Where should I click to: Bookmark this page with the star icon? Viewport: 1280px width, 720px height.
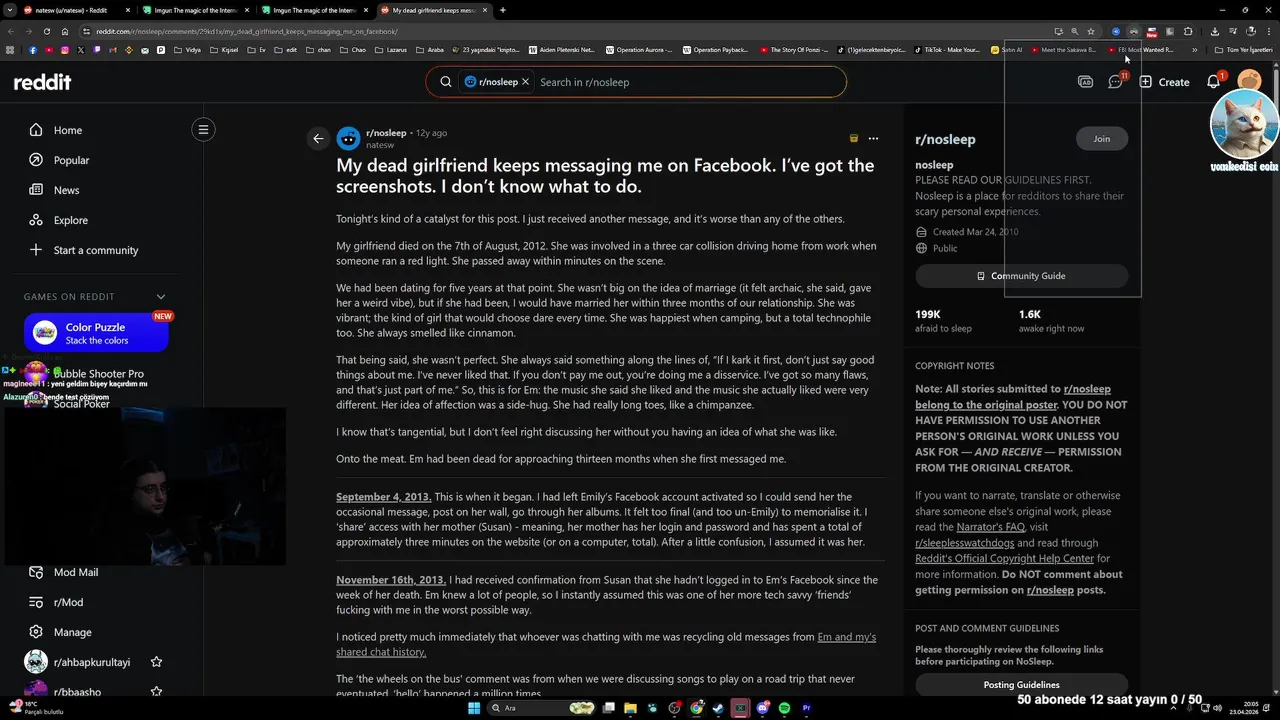point(1091,31)
